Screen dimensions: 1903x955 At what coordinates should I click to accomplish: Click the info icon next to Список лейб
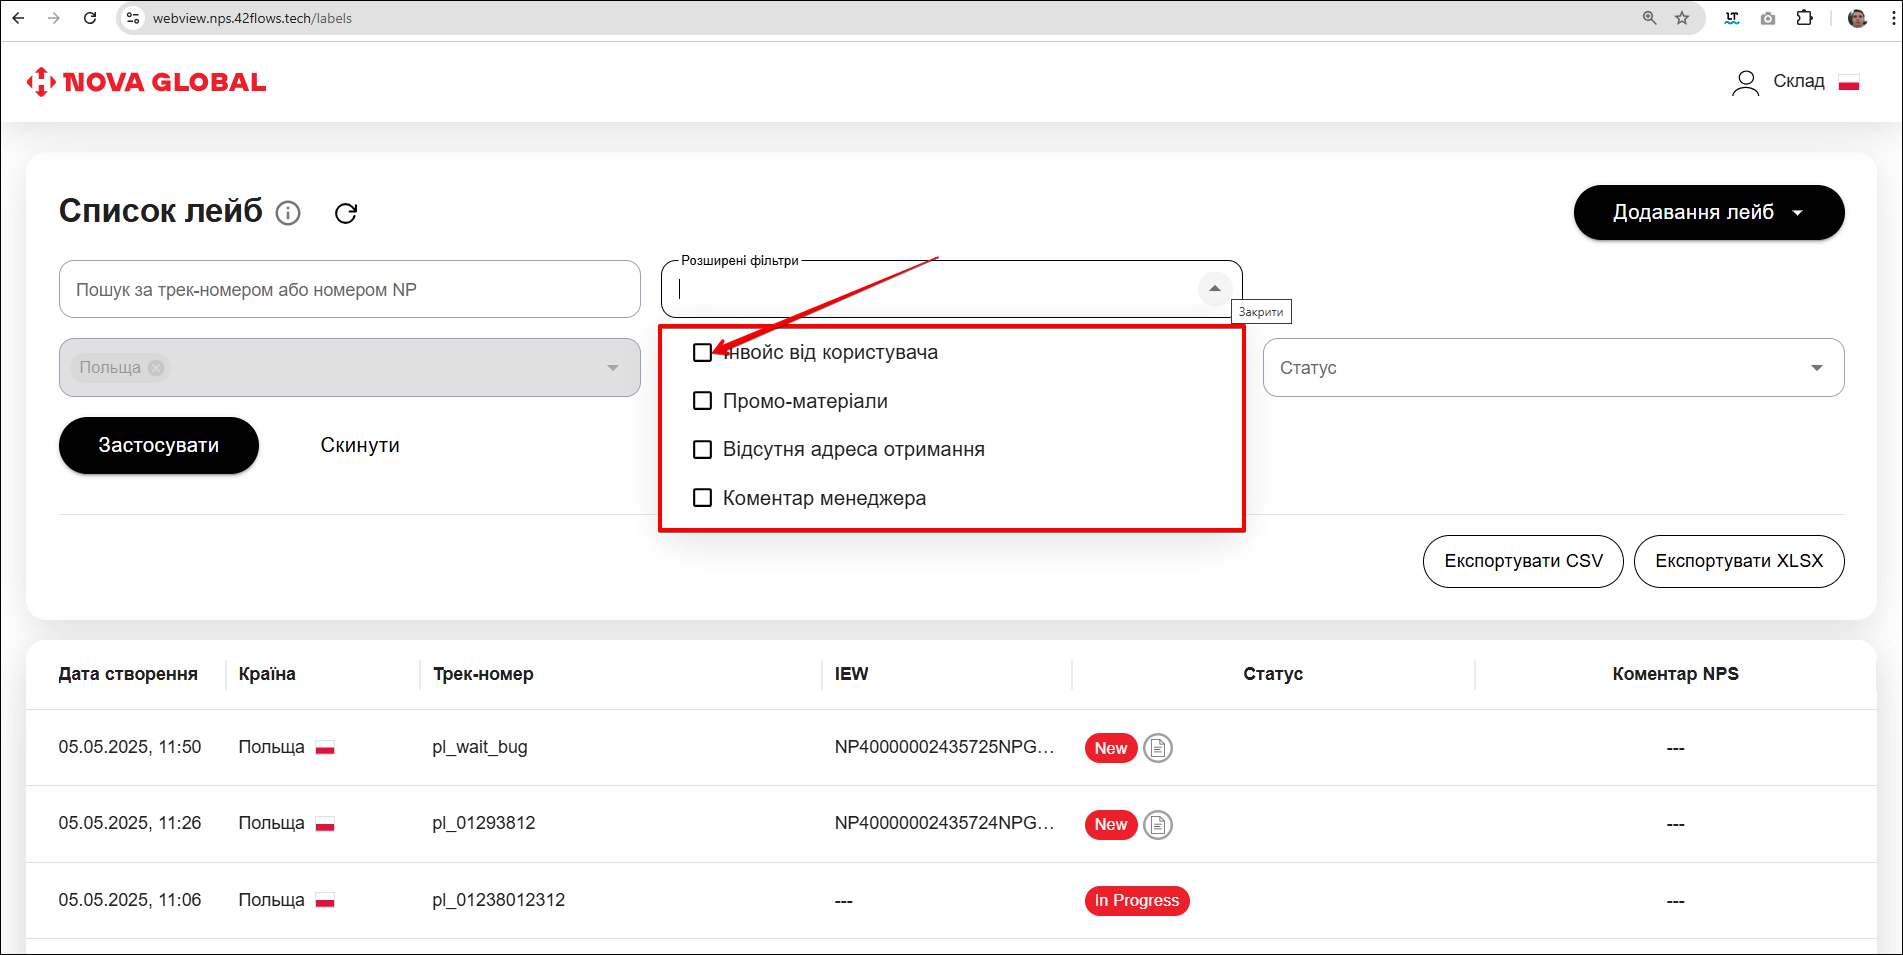coord(288,213)
